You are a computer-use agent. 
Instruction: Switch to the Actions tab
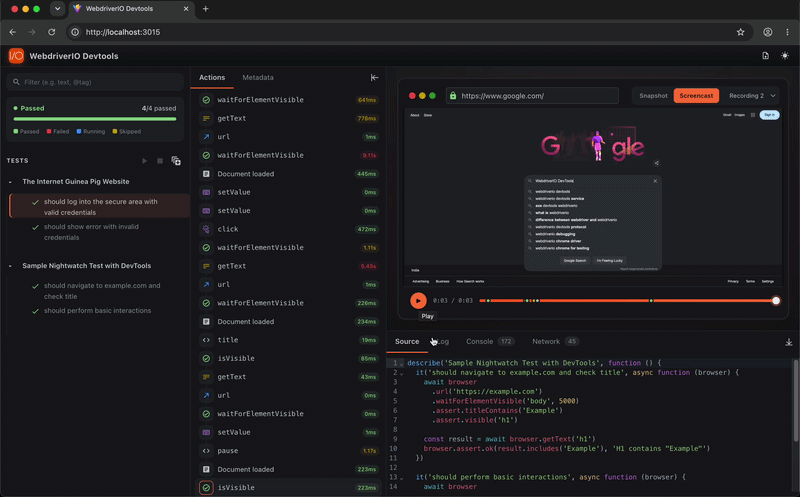(x=212, y=78)
